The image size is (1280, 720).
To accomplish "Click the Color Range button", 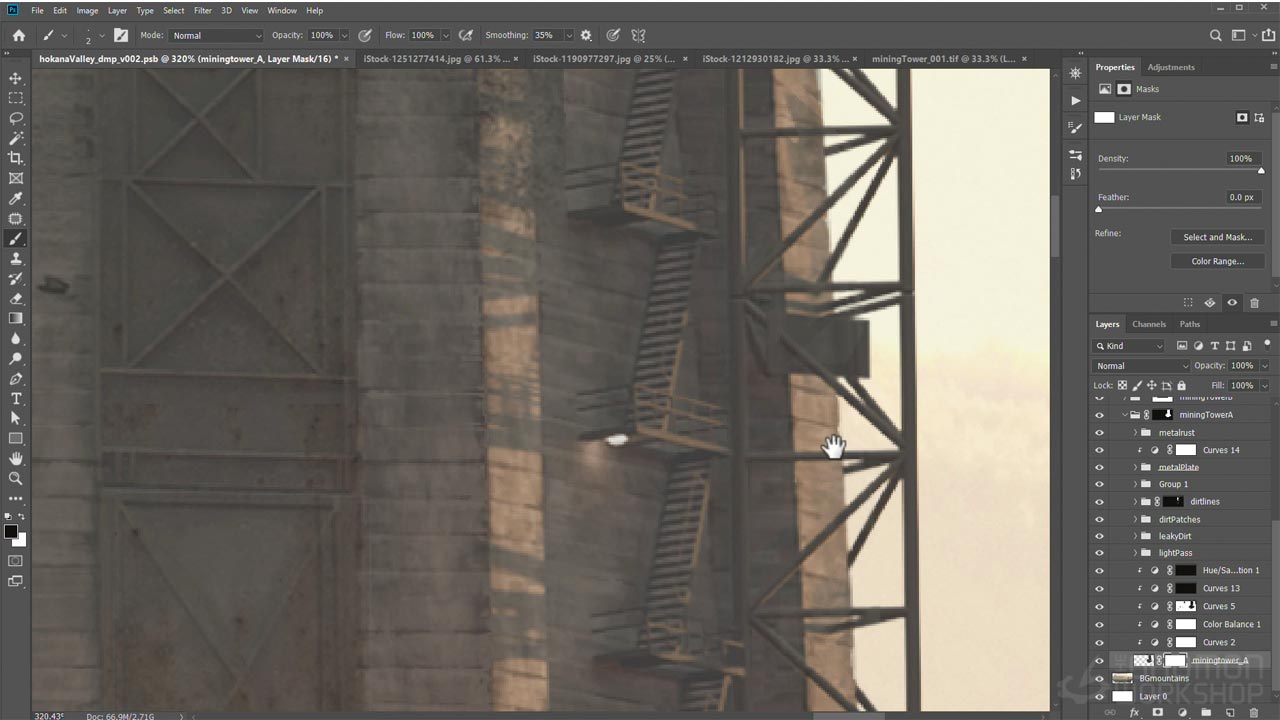I will click(x=1217, y=261).
